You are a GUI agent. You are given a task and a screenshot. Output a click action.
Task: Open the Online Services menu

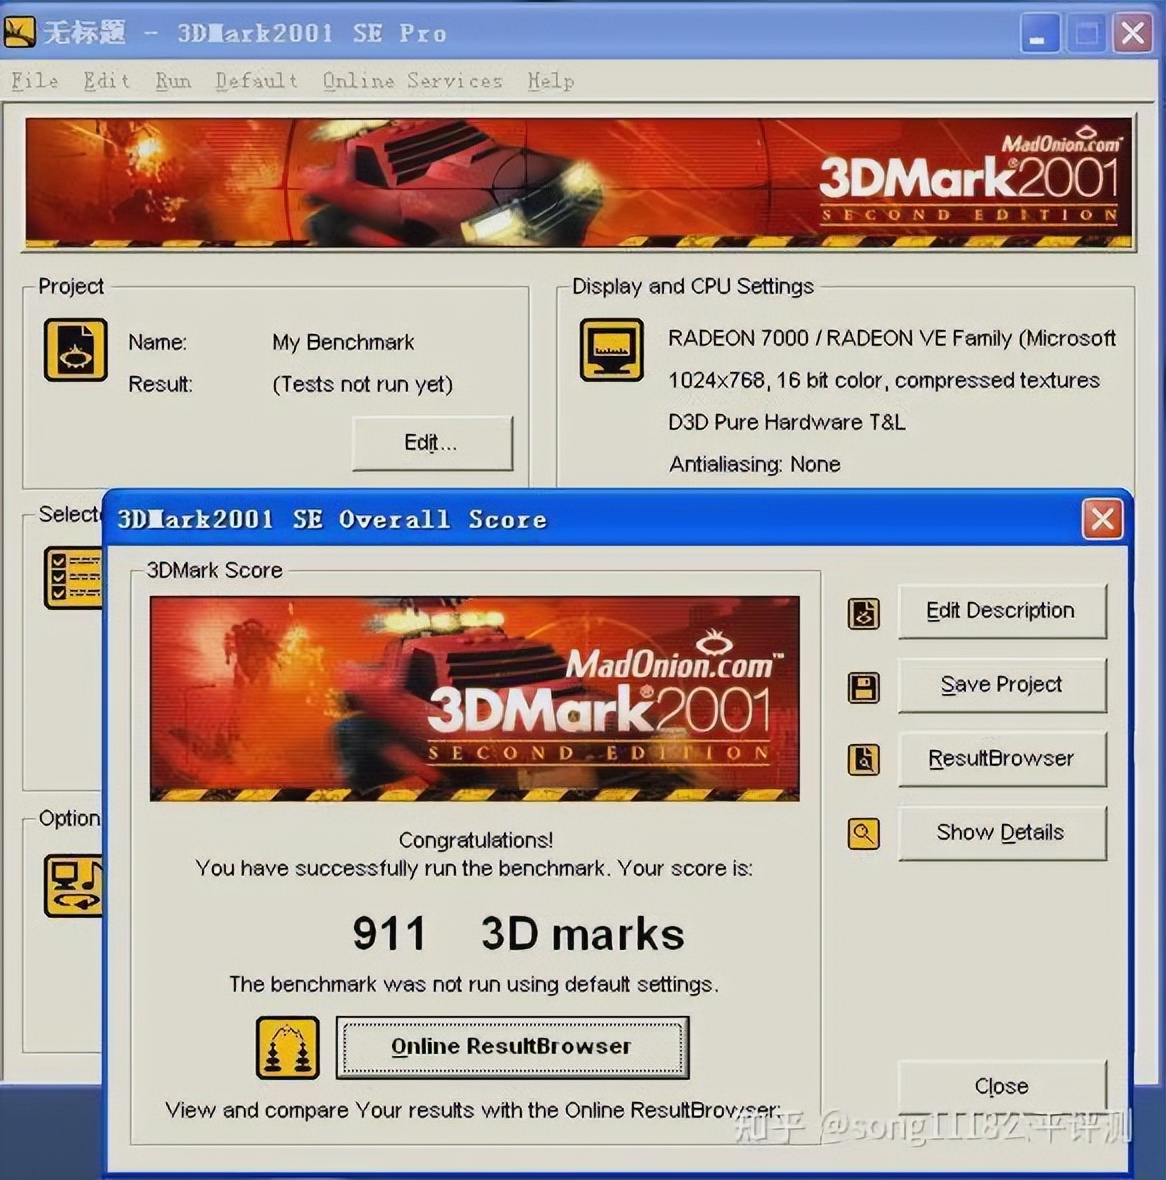(411, 81)
